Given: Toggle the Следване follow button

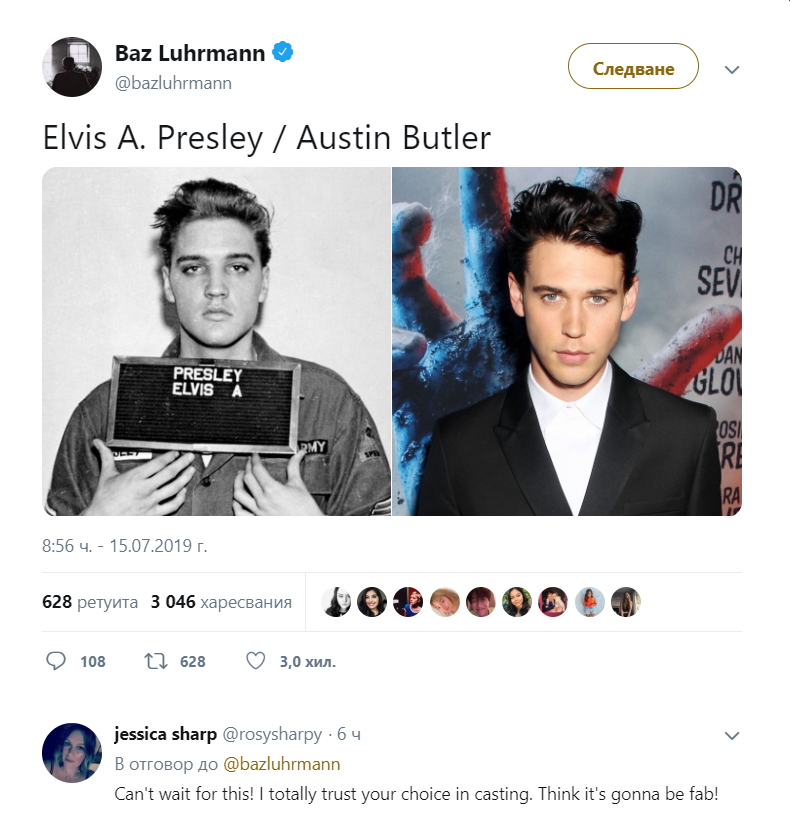Looking at the screenshot, I should point(633,66).
